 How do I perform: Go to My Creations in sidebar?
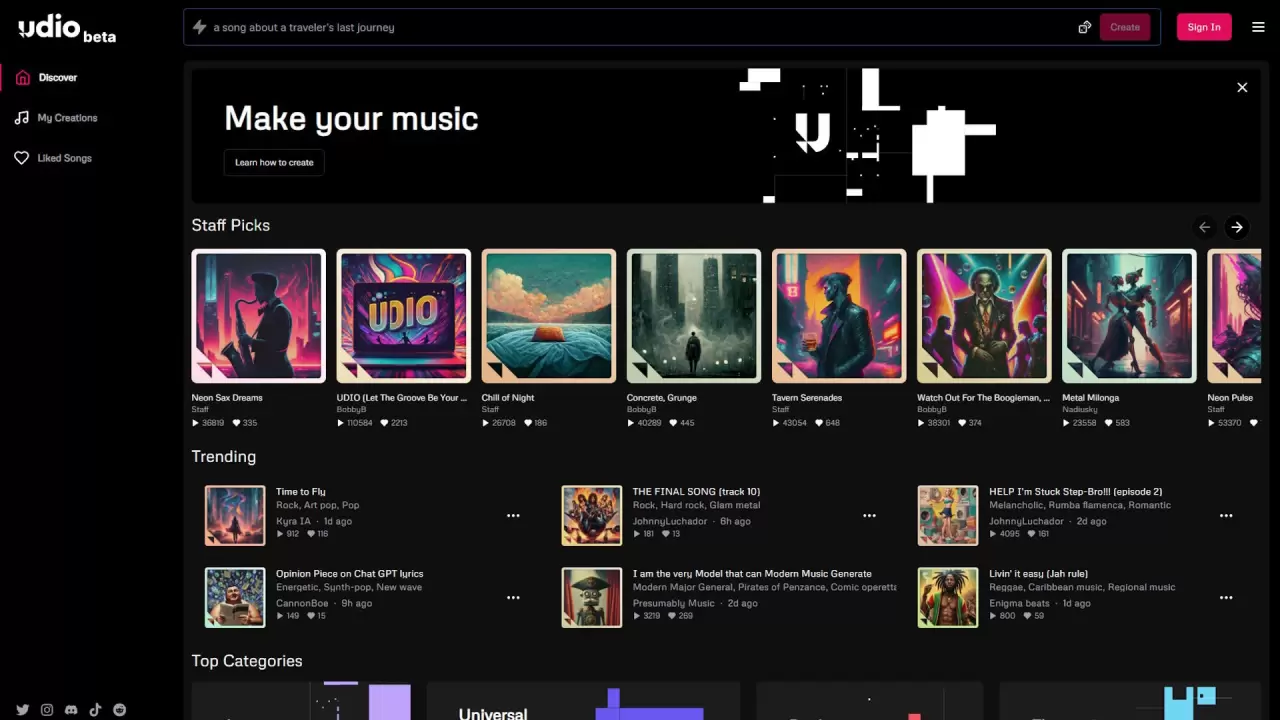coord(67,118)
